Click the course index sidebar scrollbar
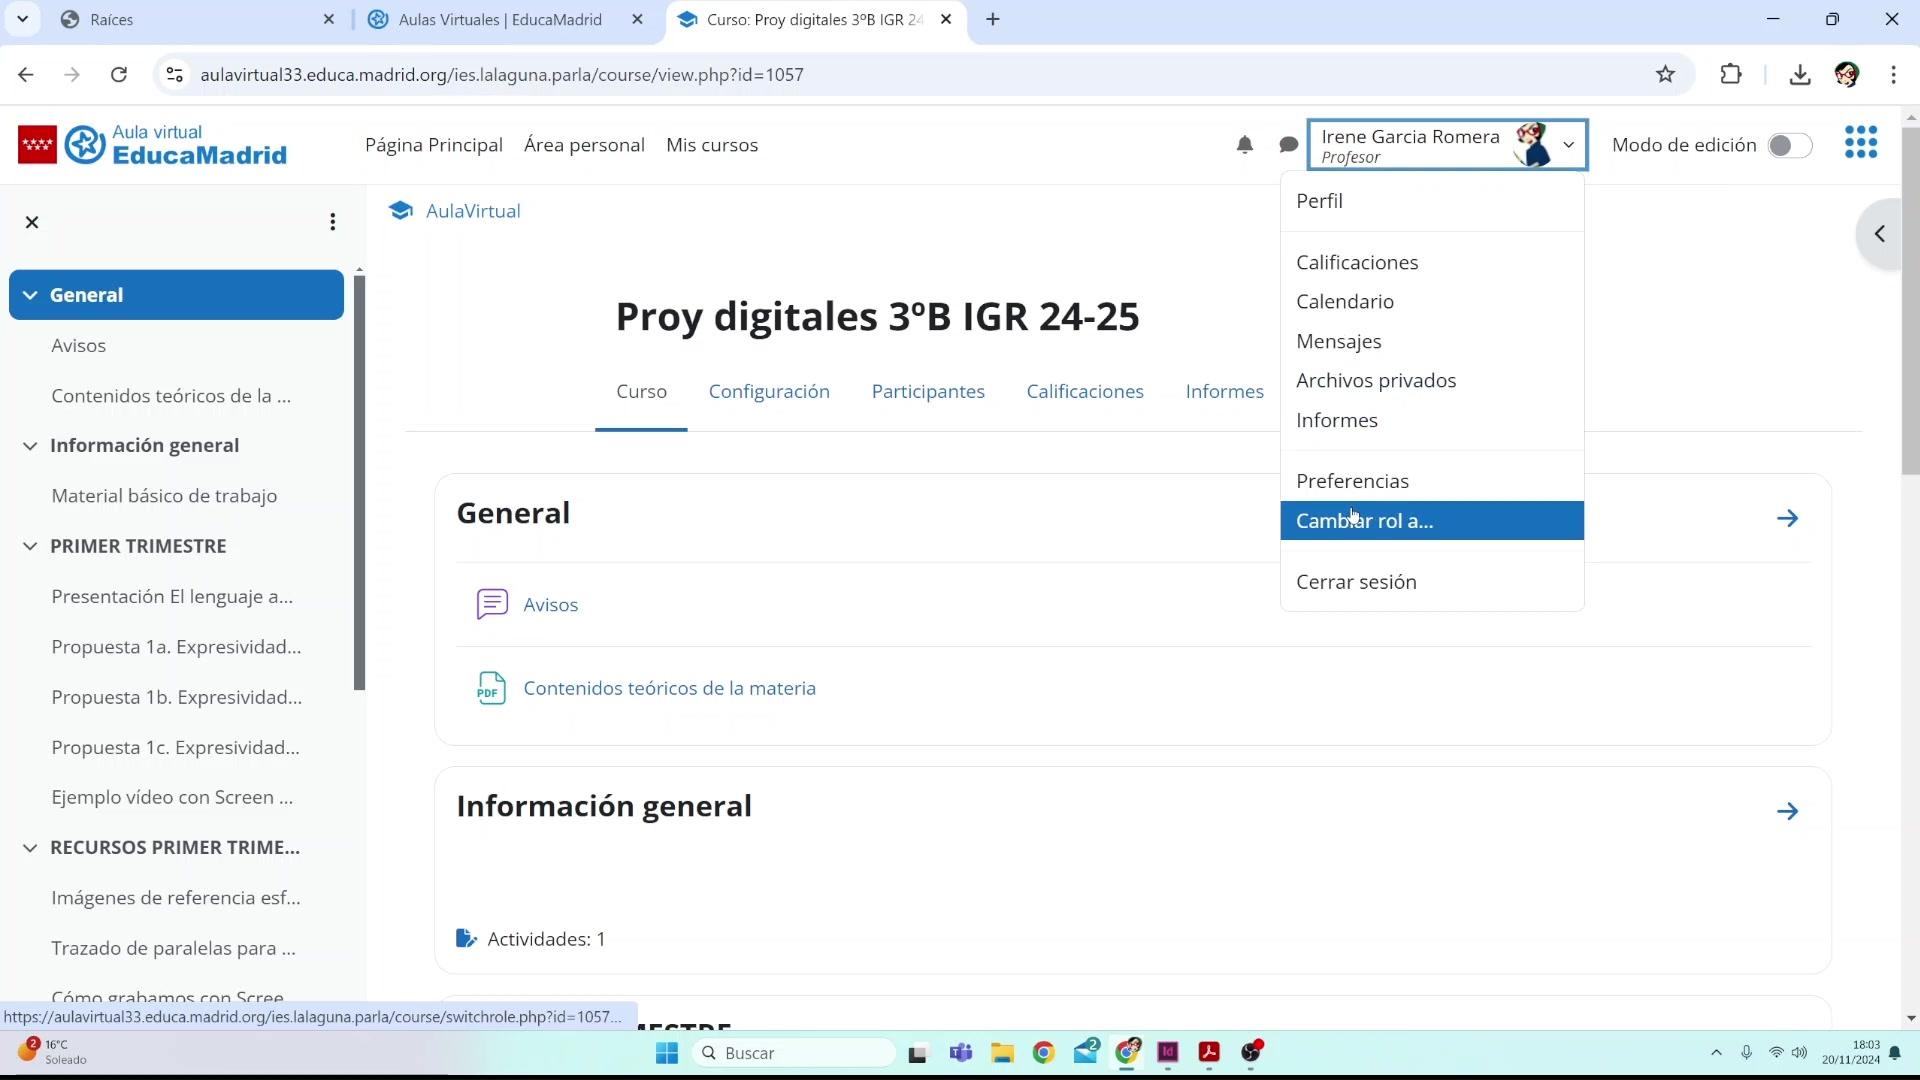Image resolution: width=1920 pixels, height=1080 pixels. 359,480
